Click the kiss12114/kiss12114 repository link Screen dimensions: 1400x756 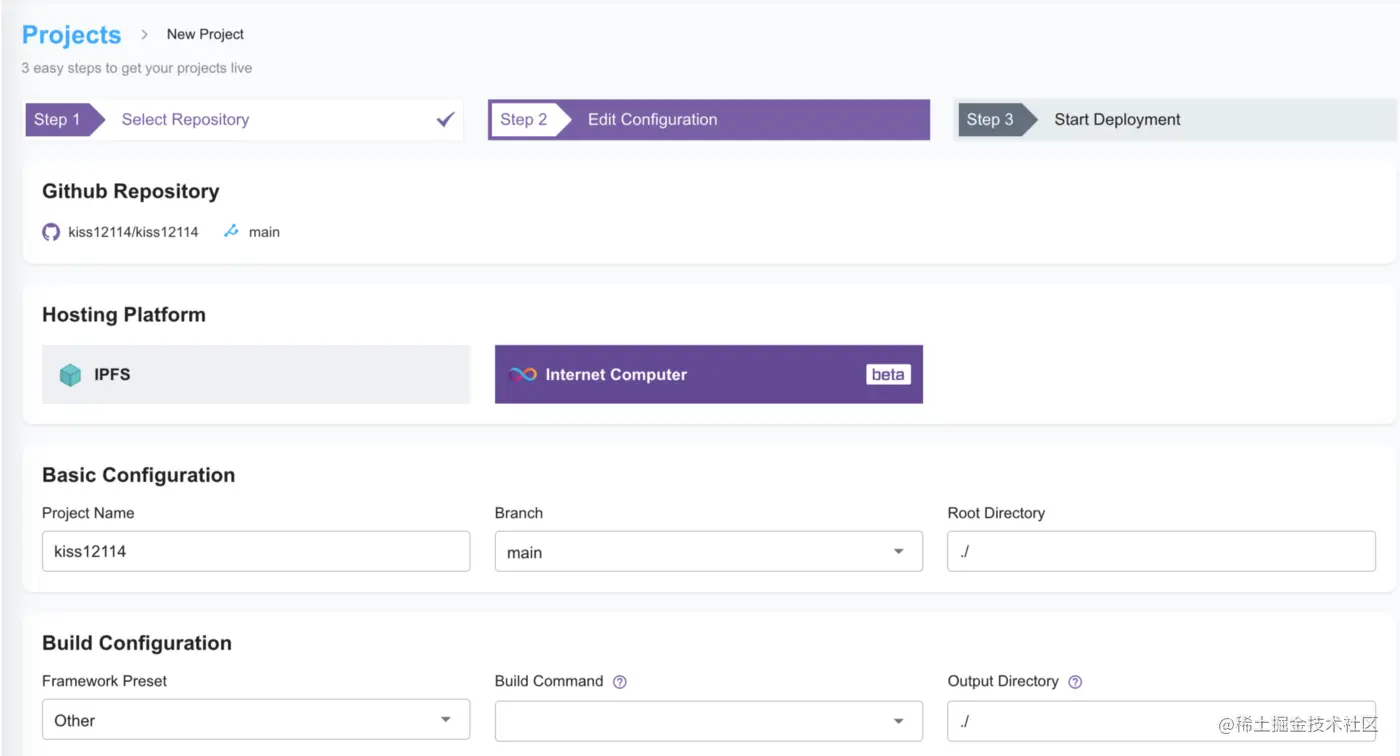133,232
